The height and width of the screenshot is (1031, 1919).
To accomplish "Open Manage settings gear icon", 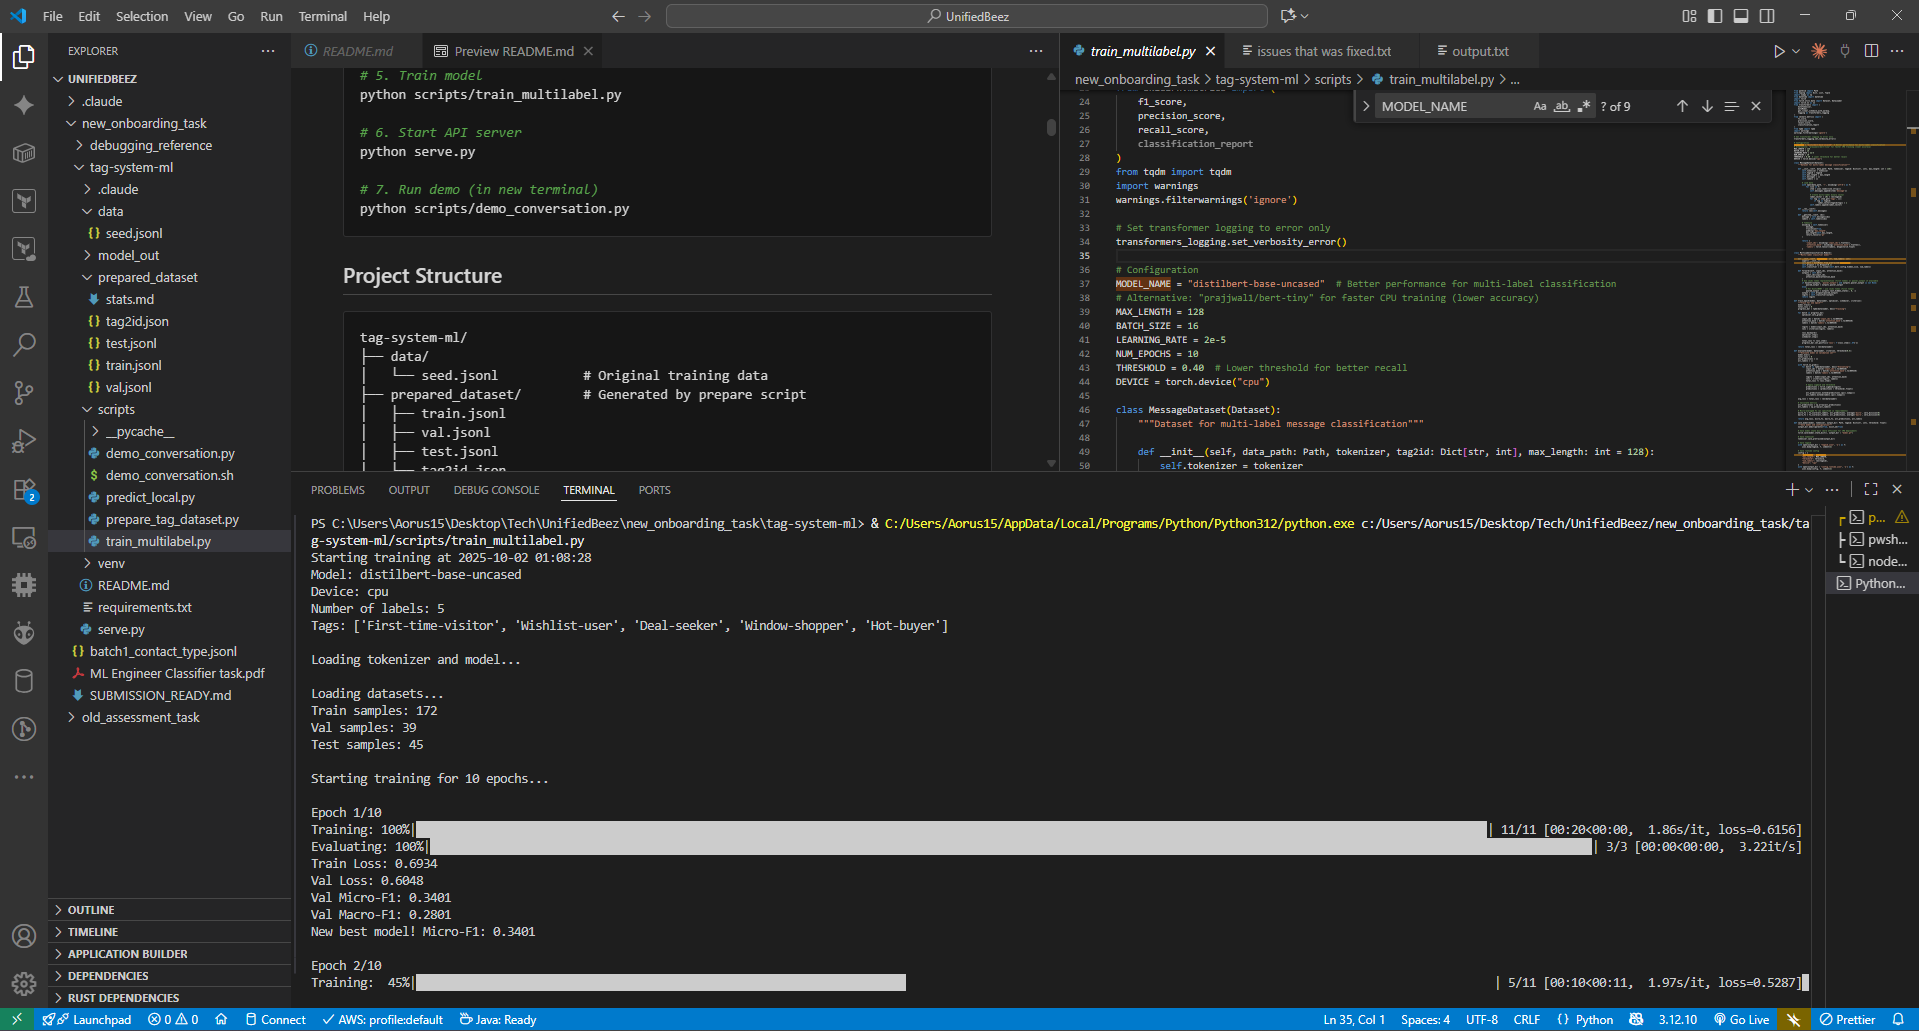I will pyautogui.click(x=24, y=983).
